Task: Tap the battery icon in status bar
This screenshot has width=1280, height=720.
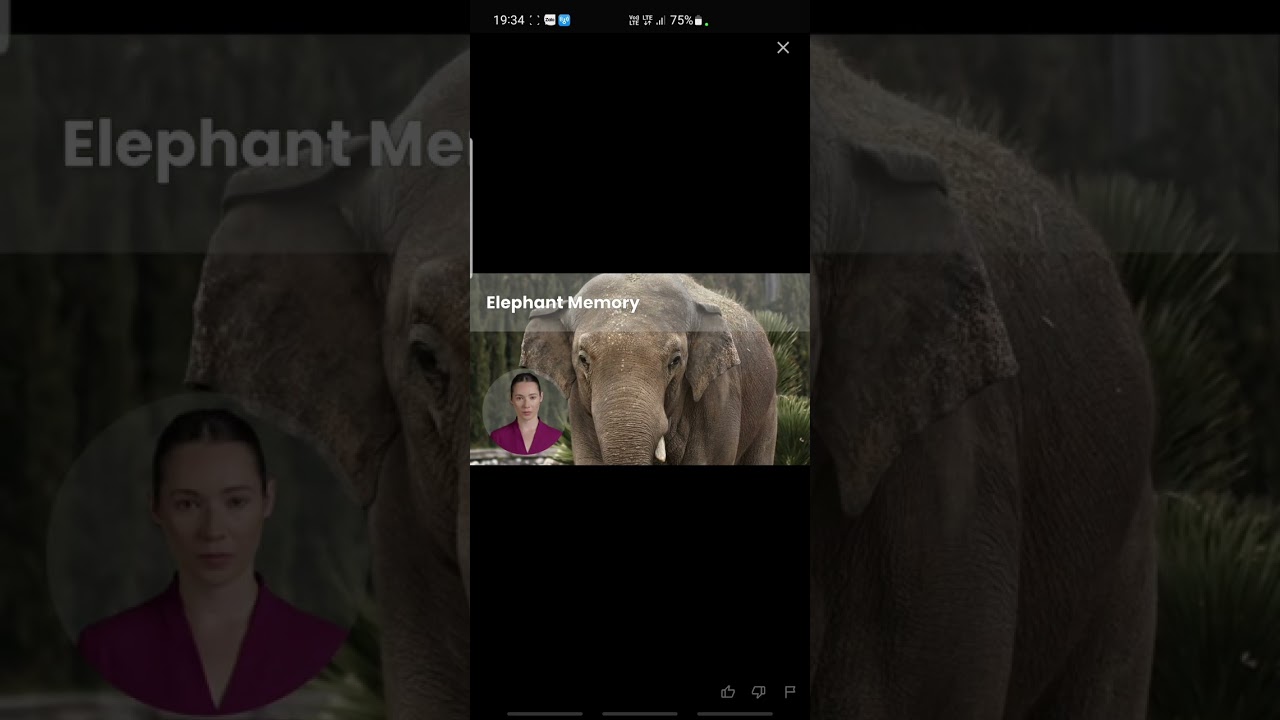Action: coord(699,20)
